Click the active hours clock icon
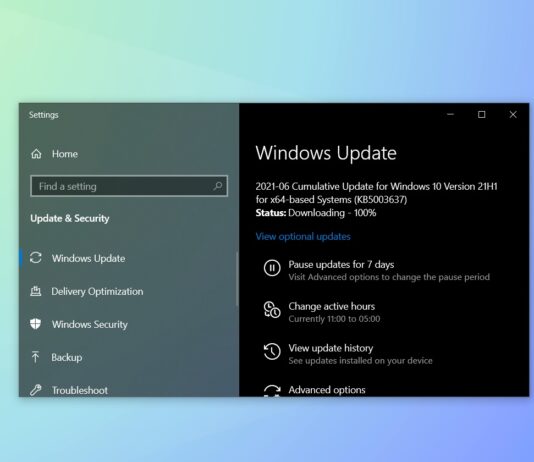Image resolution: width=534 pixels, height=462 pixels. pos(272,309)
